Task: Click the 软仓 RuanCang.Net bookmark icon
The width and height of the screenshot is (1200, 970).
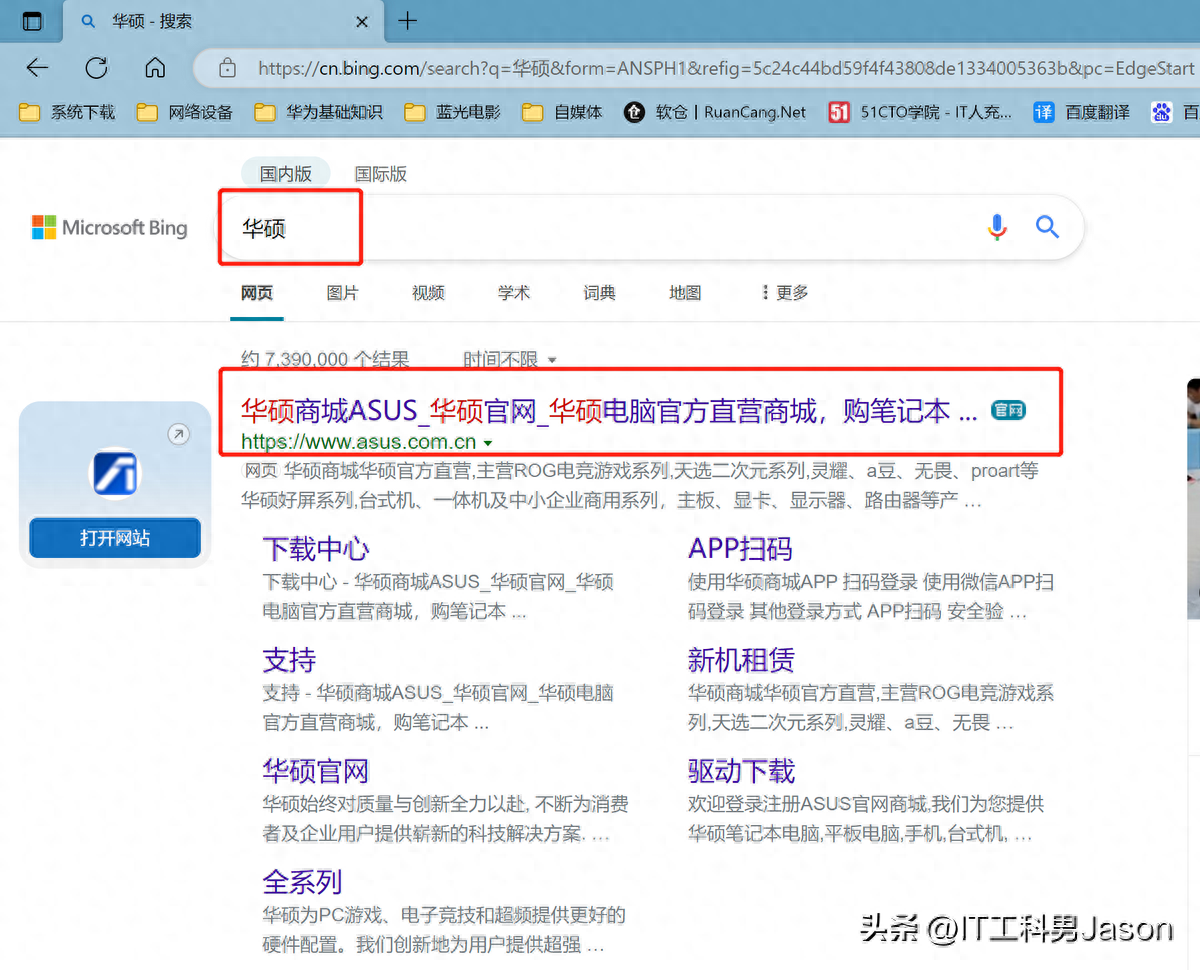Action: (x=634, y=112)
